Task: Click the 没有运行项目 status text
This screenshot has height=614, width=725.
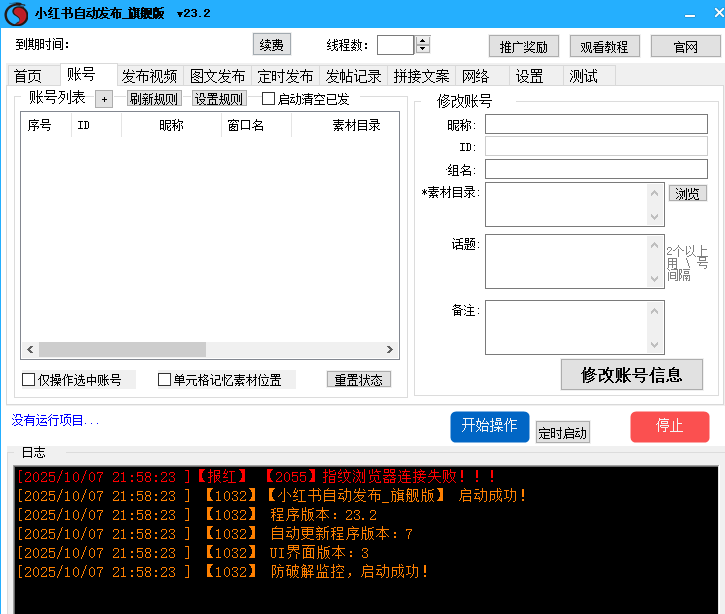Action: tap(55, 420)
